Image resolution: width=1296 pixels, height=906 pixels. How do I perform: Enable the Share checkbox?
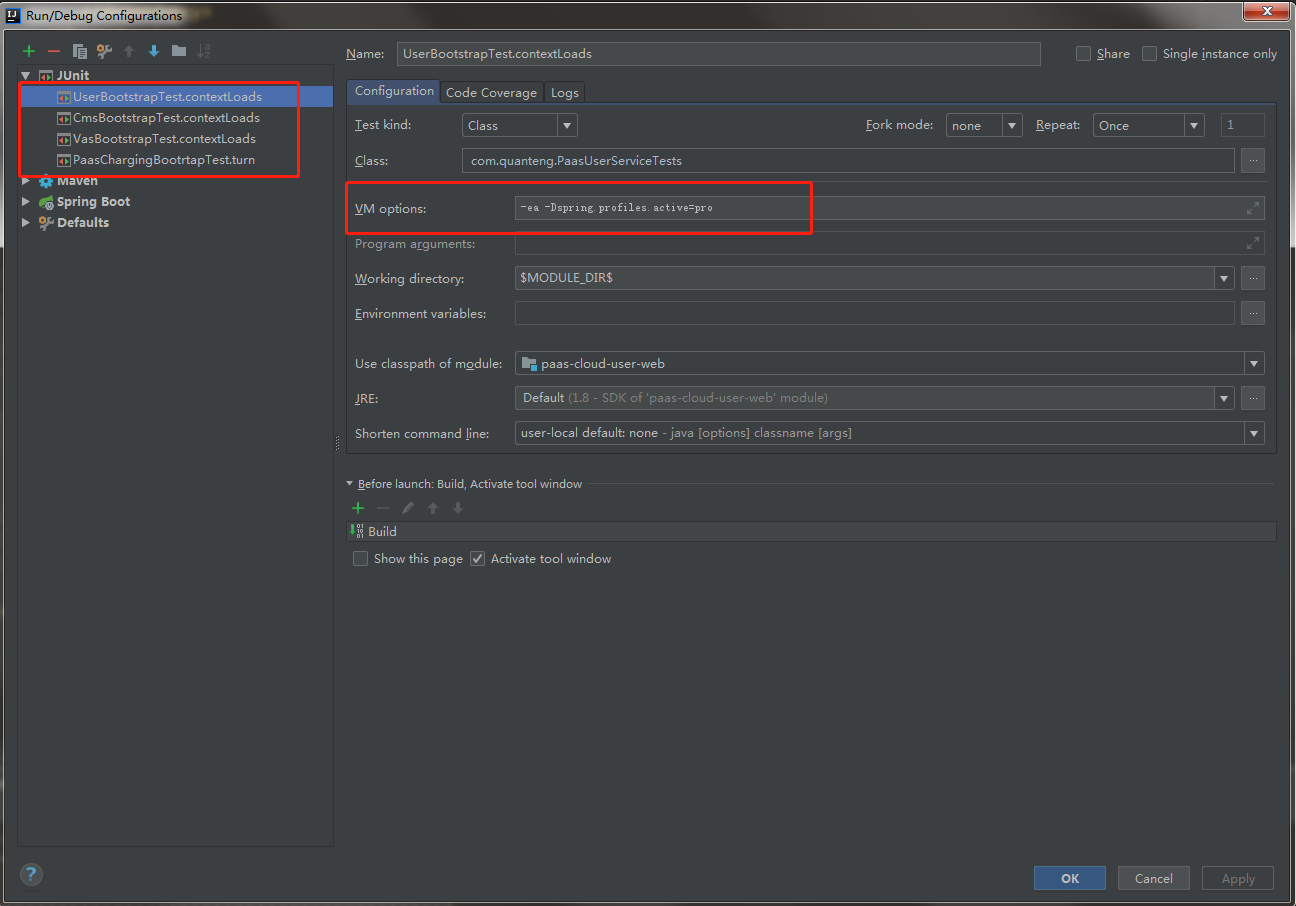(1083, 54)
